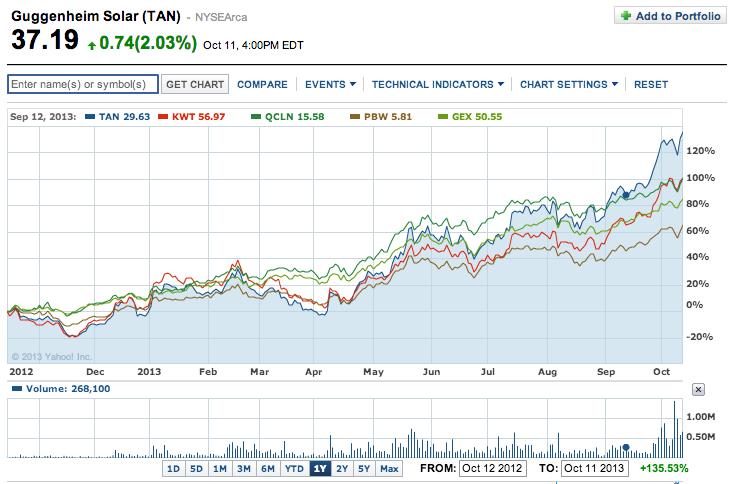This screenshot has height=484, width=731.
Task: Open the Events dropdown menu
Action: point(330,84)
